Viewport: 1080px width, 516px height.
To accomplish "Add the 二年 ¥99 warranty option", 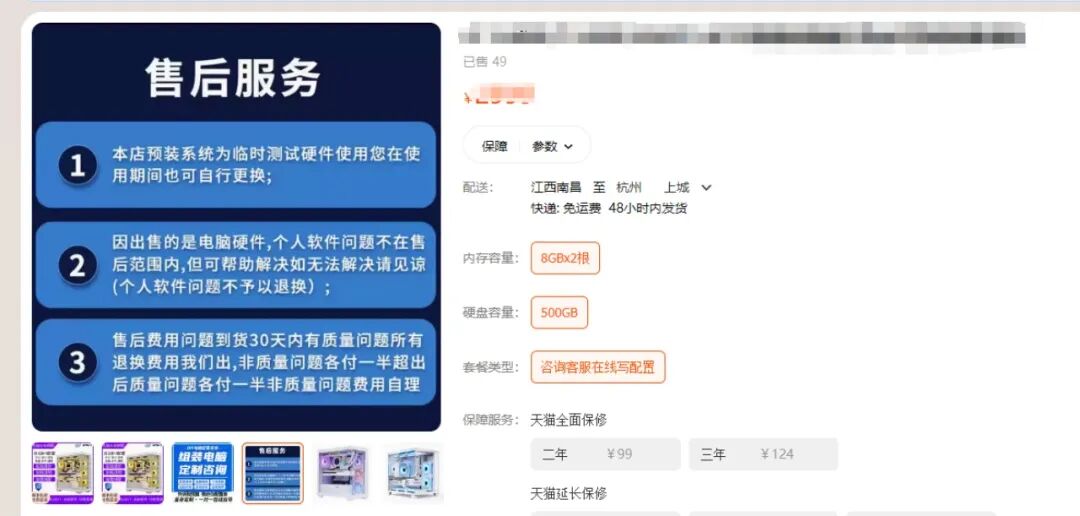I will coord(605,454).
